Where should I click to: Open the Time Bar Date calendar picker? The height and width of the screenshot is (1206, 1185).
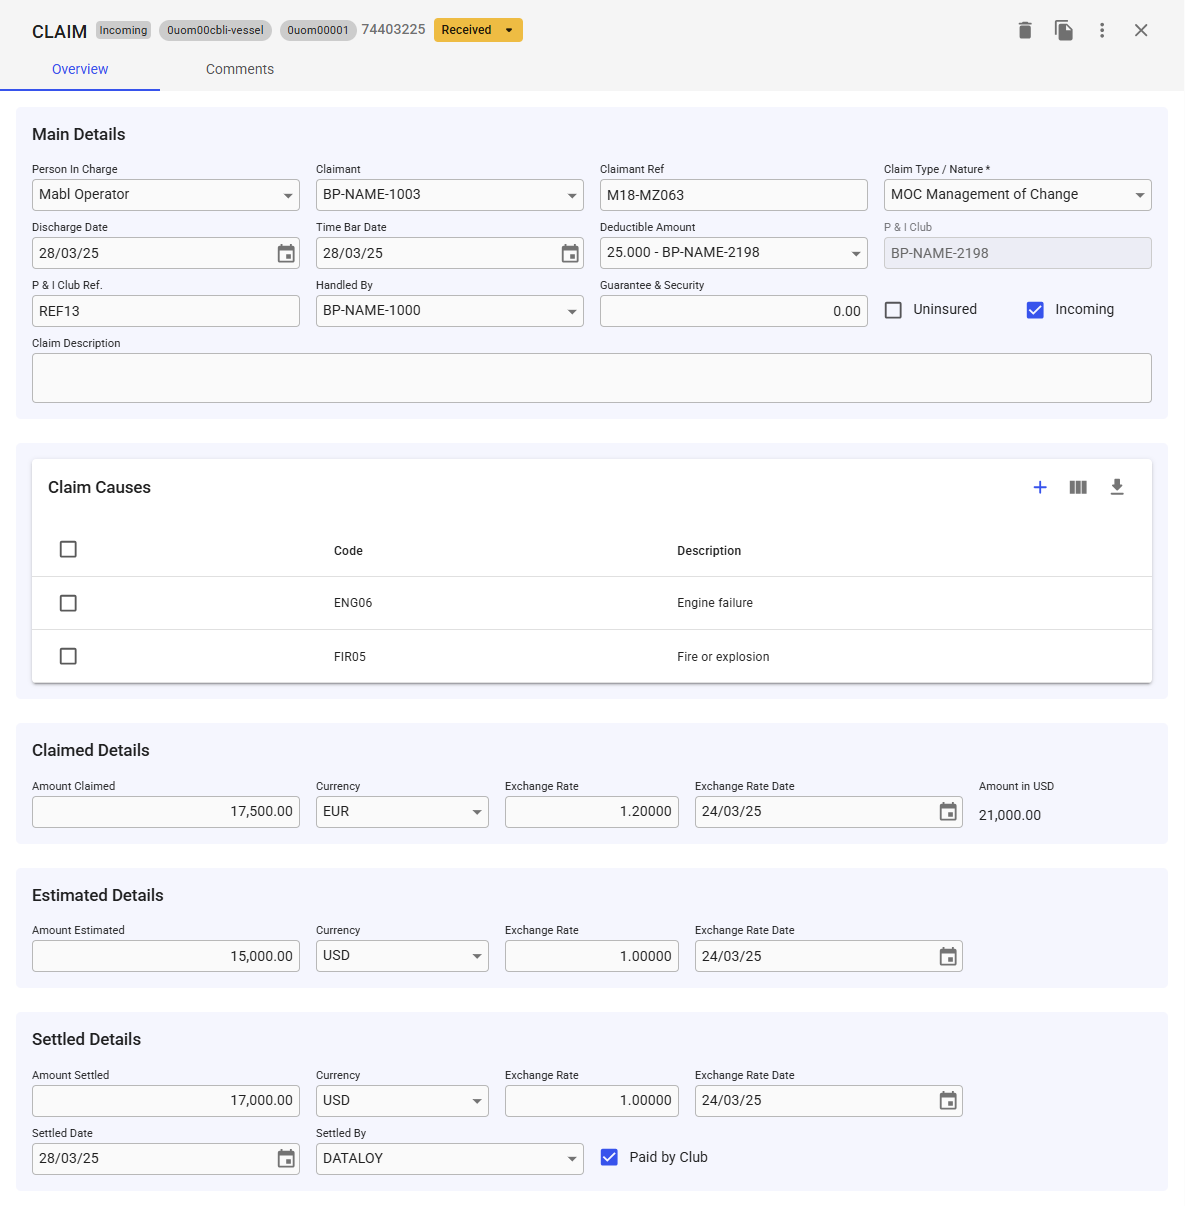[570, 254]
